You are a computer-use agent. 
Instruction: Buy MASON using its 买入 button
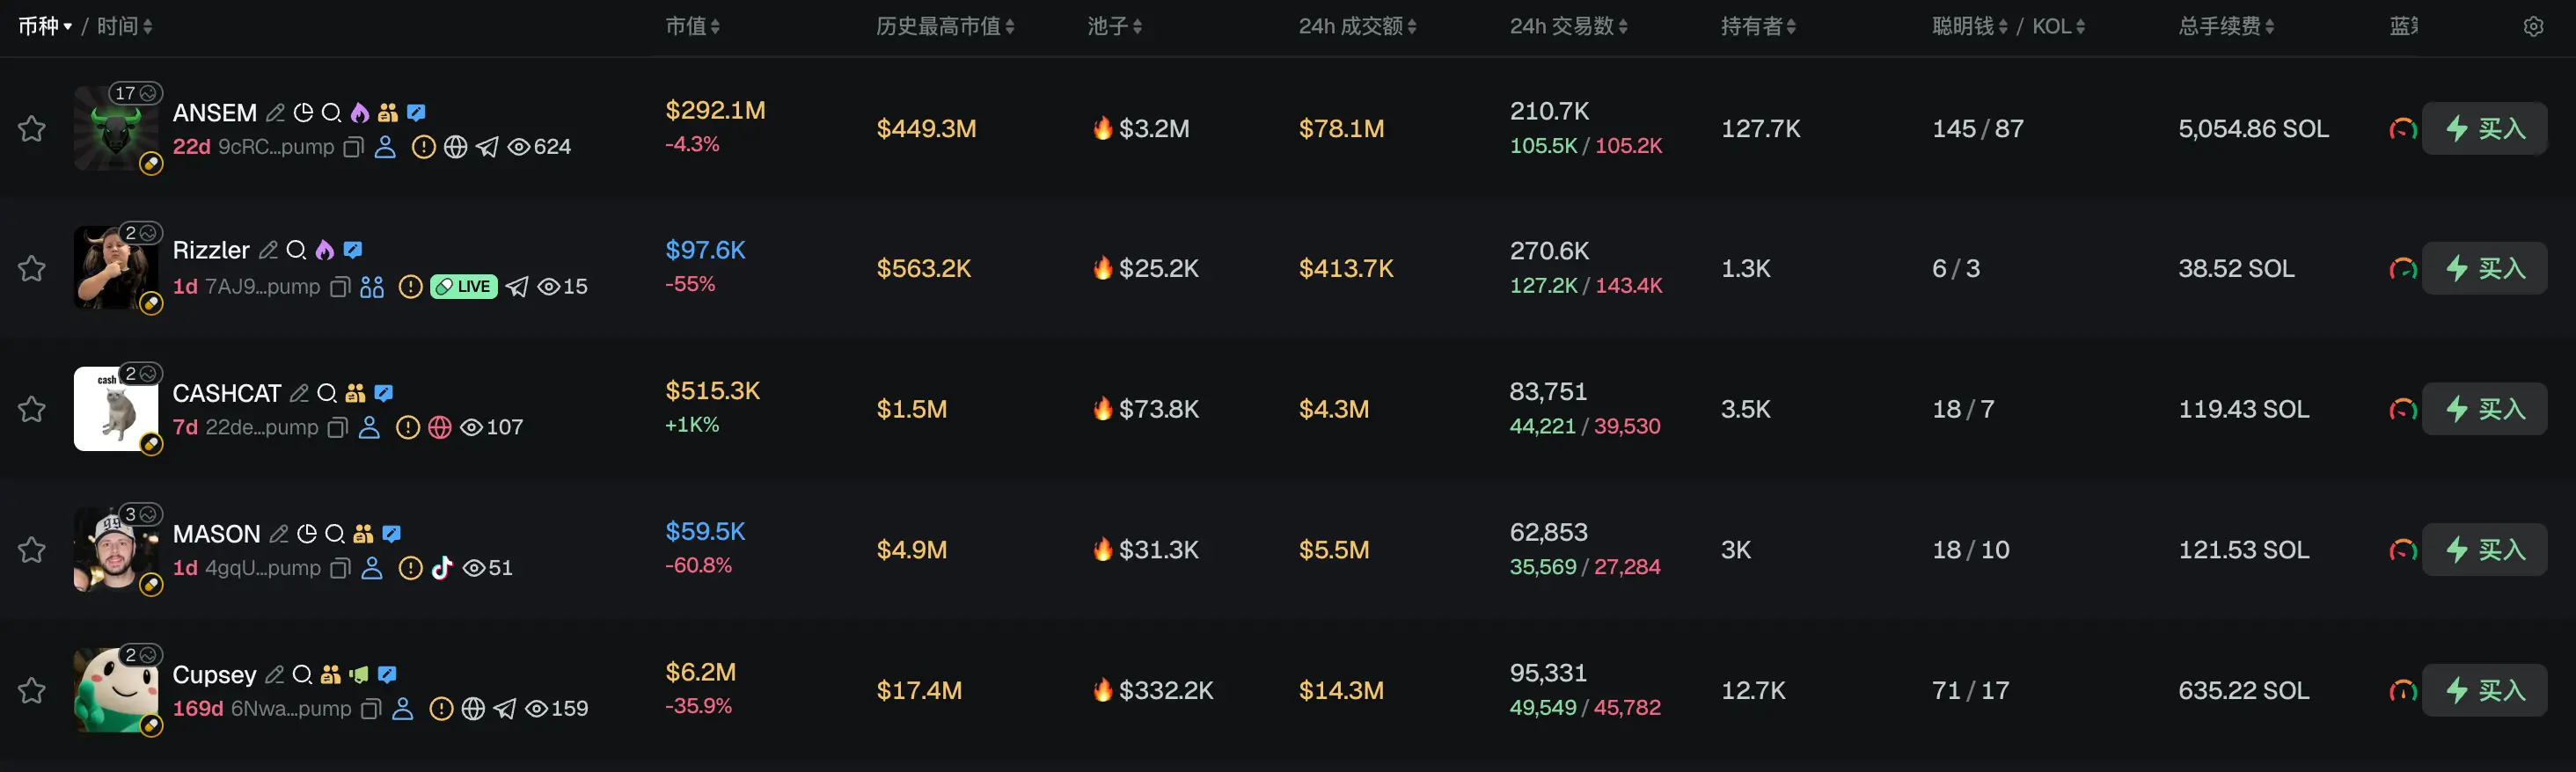(2484, 550)
